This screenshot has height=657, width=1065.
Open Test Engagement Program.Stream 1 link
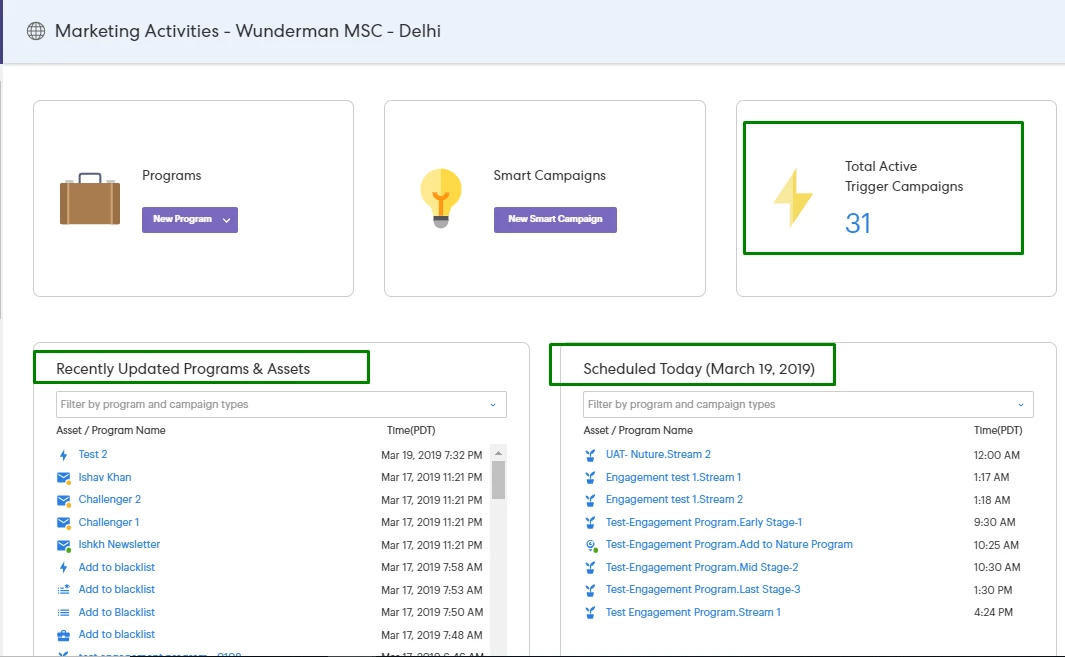[693, 612]
